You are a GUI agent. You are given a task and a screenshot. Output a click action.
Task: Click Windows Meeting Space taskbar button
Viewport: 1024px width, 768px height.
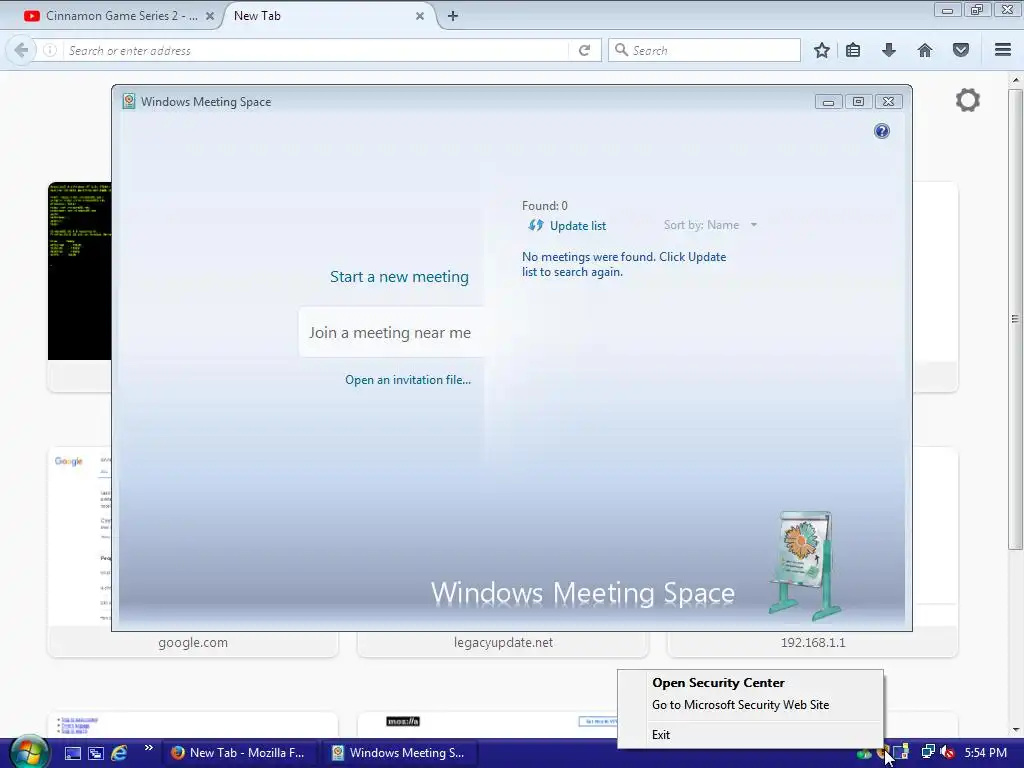pyautogui.click(x=400, y=753)
